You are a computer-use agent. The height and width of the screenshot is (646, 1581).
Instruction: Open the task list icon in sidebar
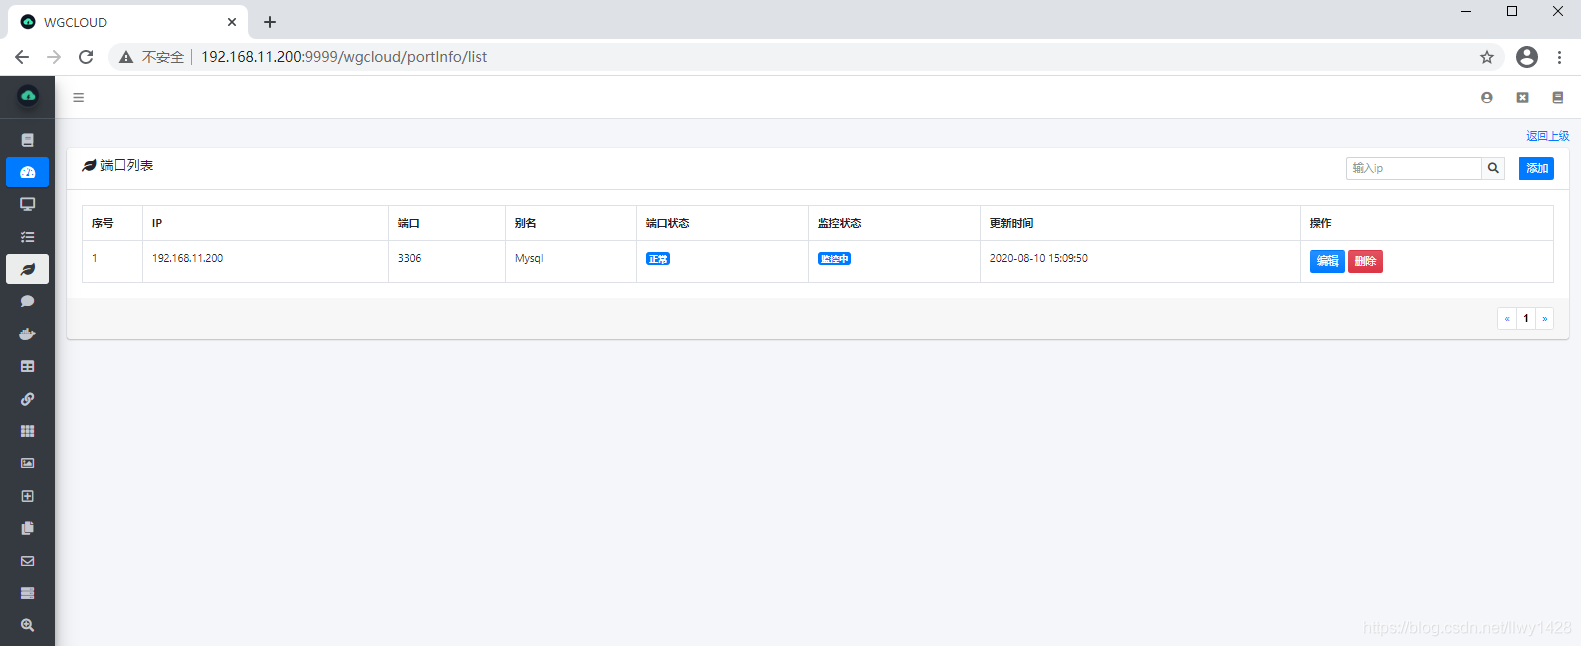28,237
